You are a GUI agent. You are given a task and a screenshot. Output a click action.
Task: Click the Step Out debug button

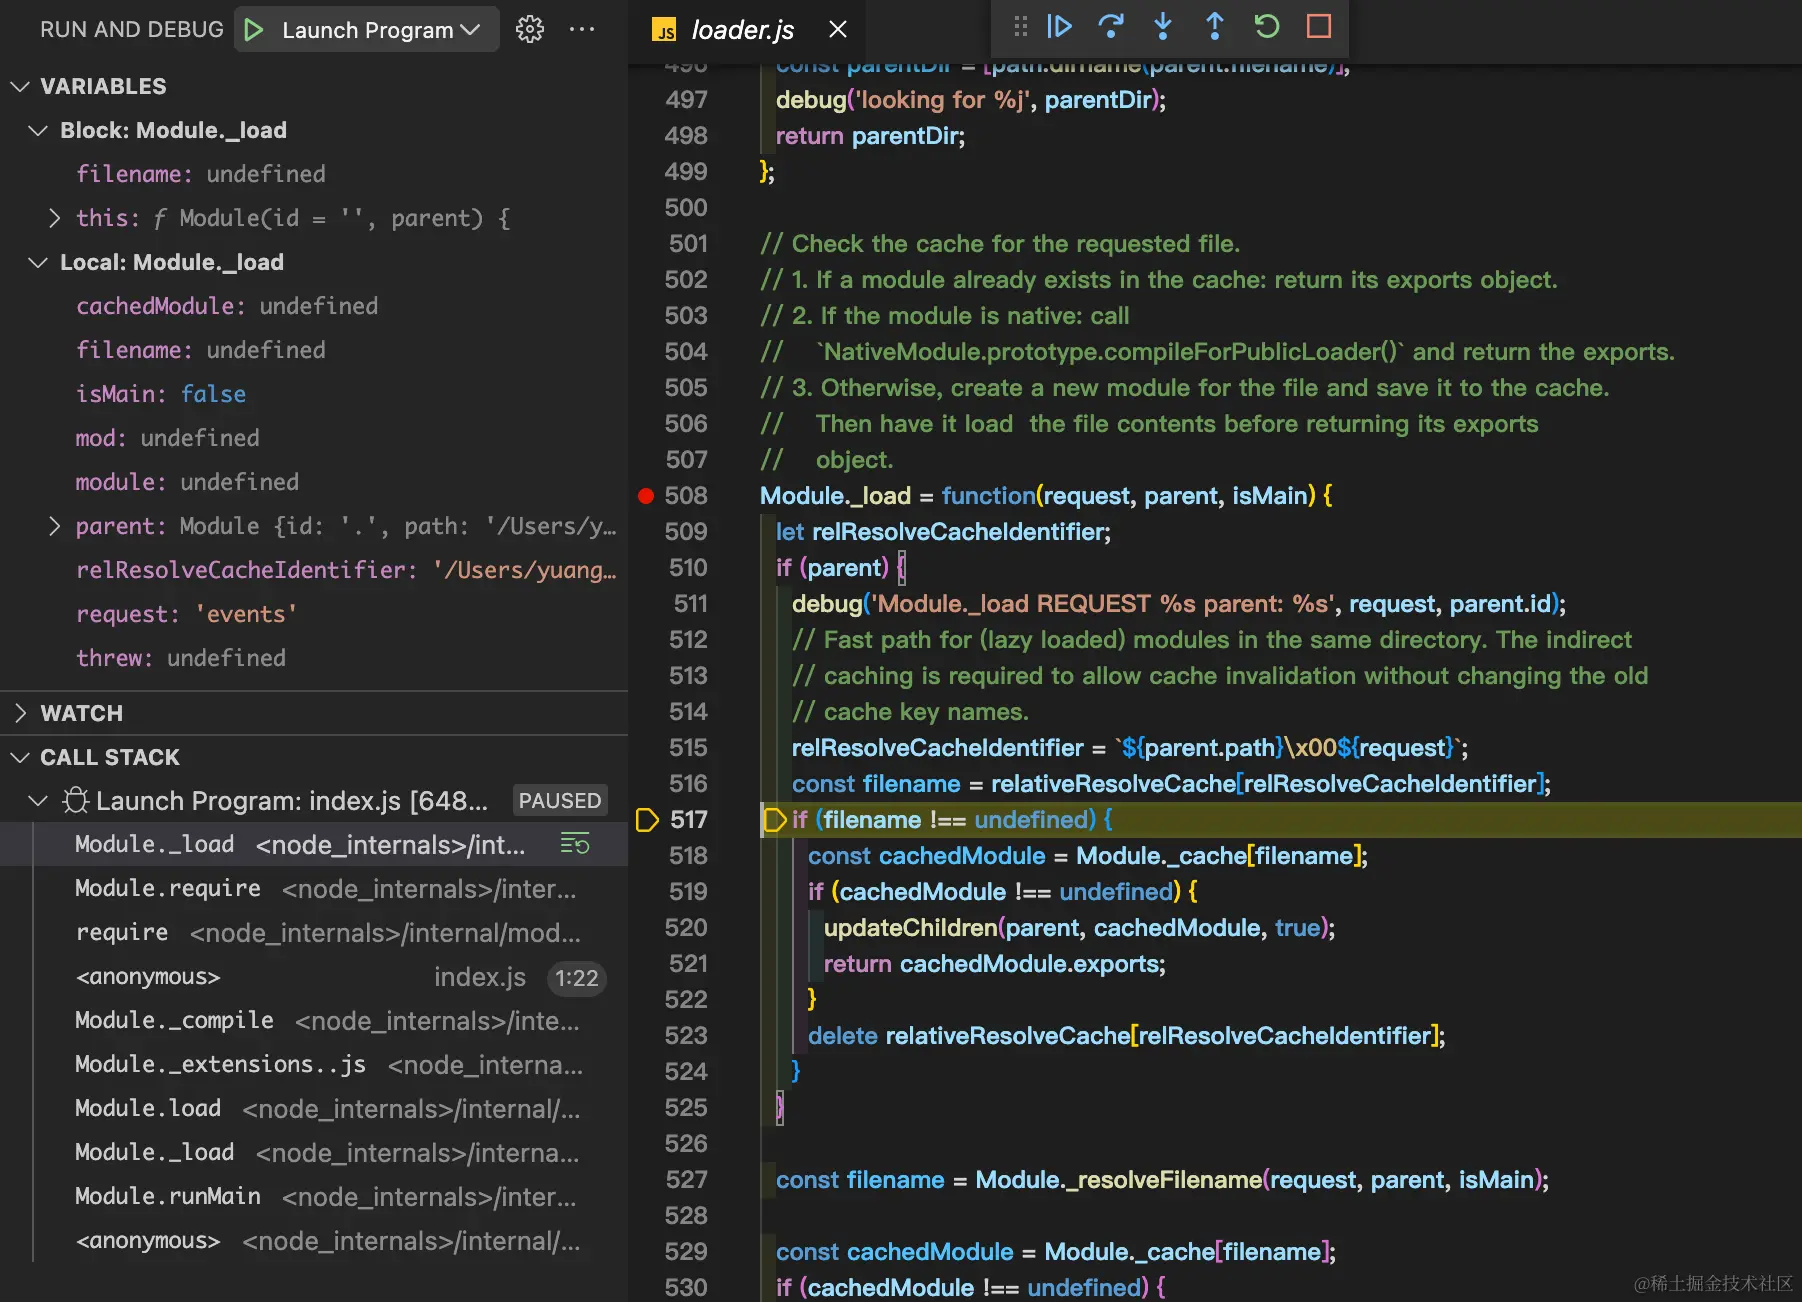point(1215,27)
